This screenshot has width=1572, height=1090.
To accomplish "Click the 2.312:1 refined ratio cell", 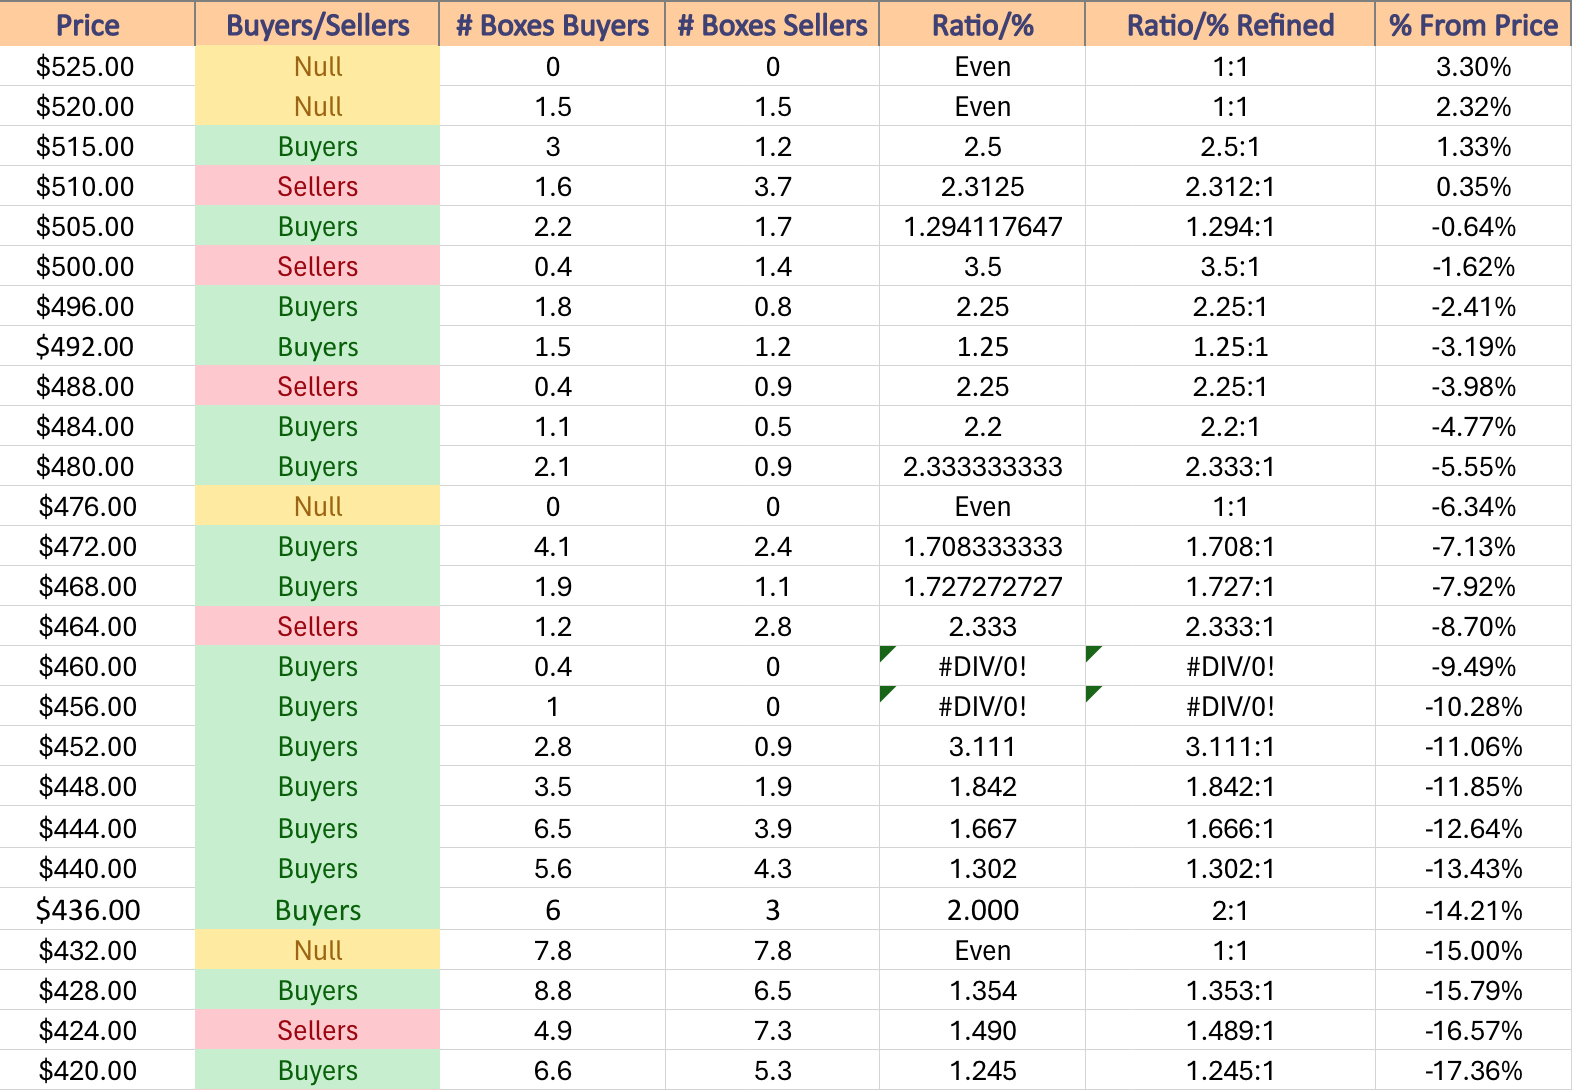I will tap(1230, 187).
